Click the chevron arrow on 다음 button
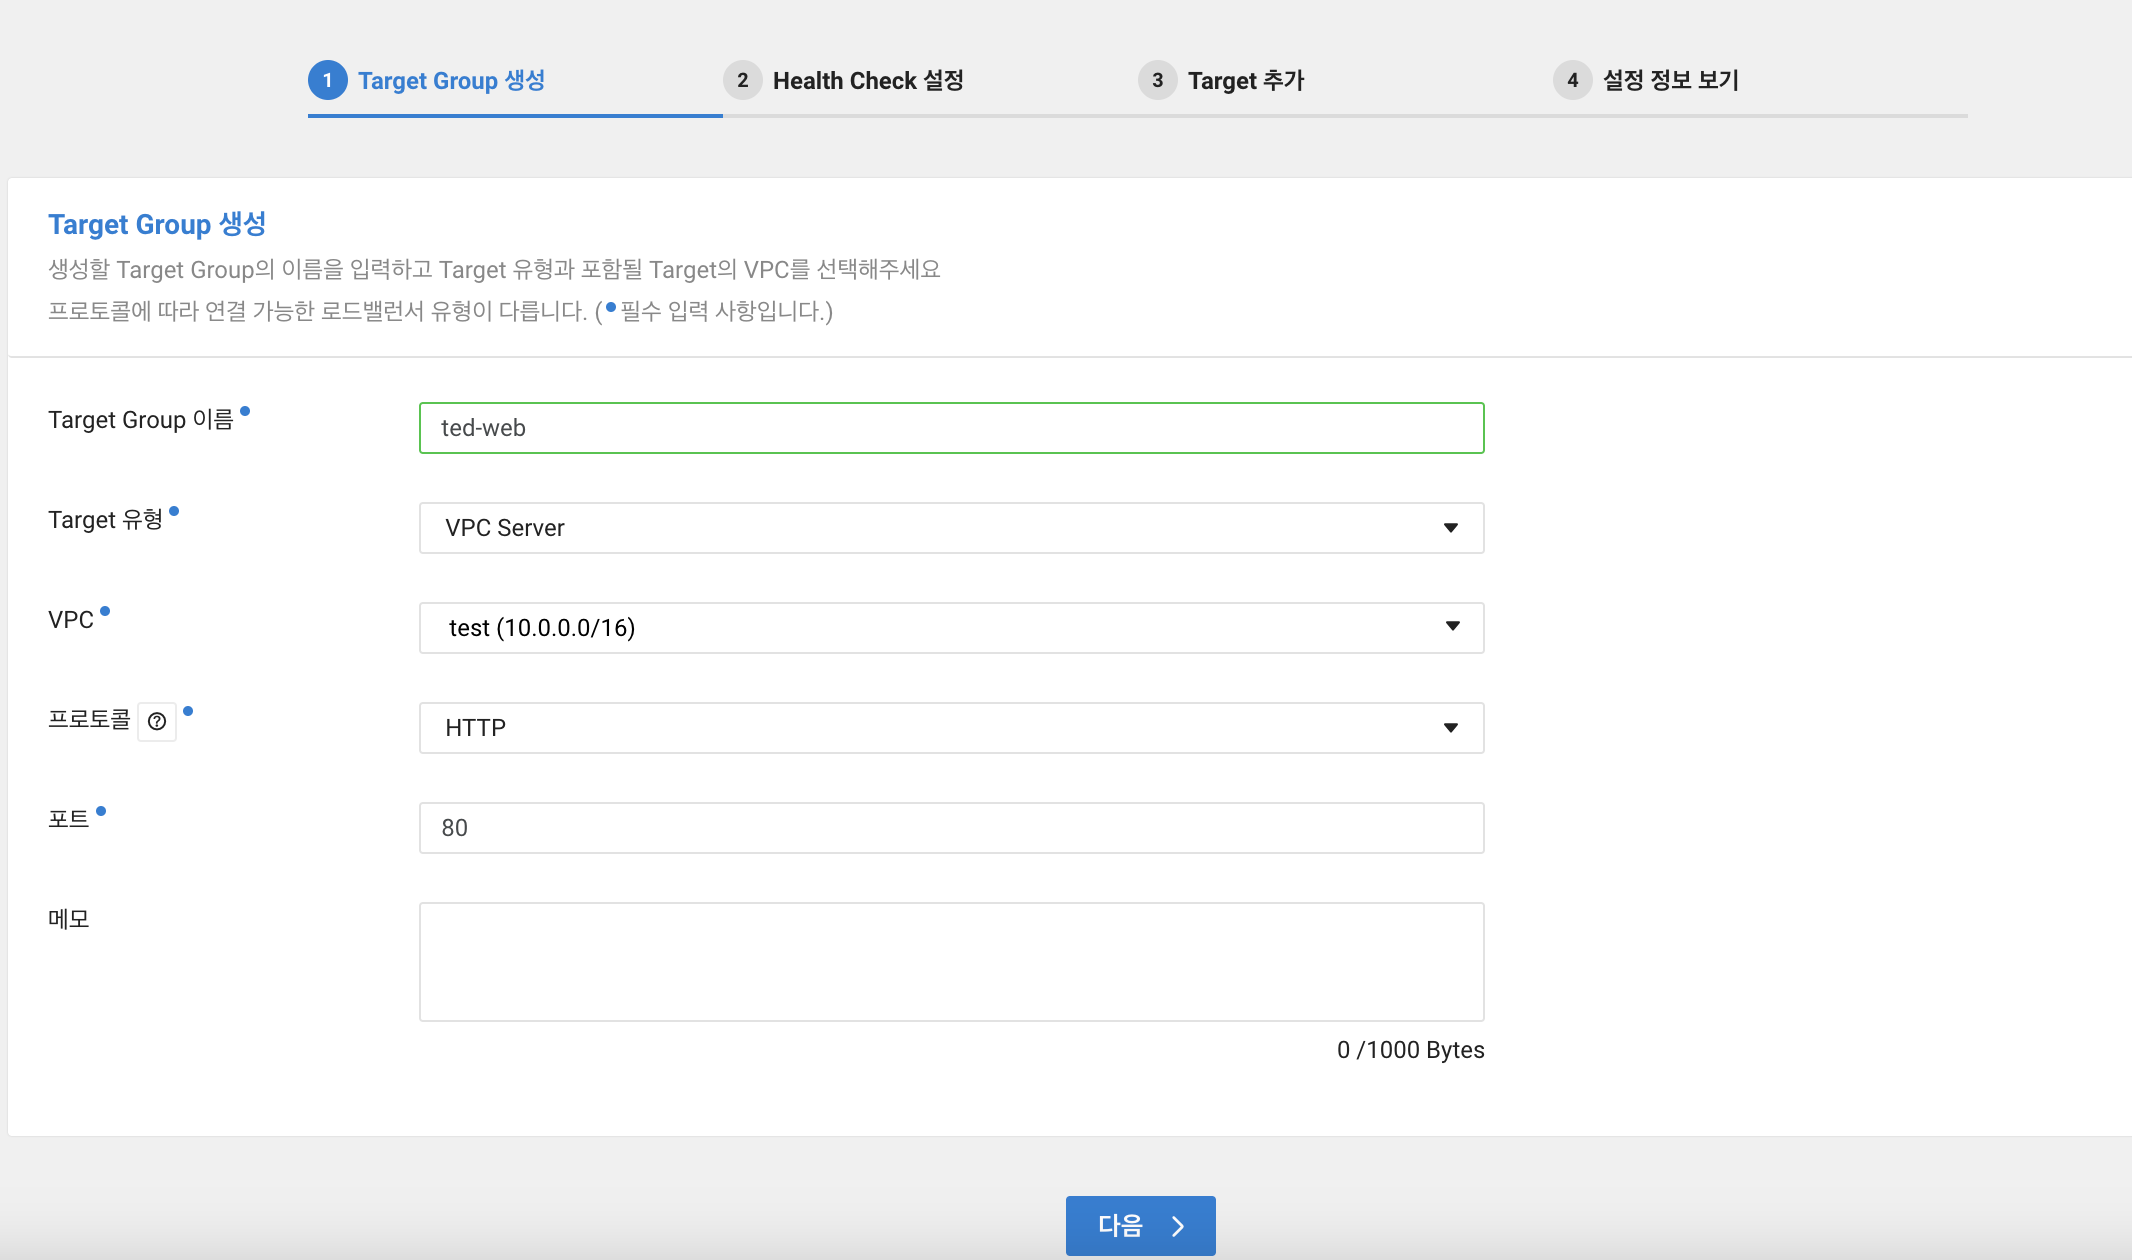Viewport: 2132px width, 1260px height. point(1178,1226)
